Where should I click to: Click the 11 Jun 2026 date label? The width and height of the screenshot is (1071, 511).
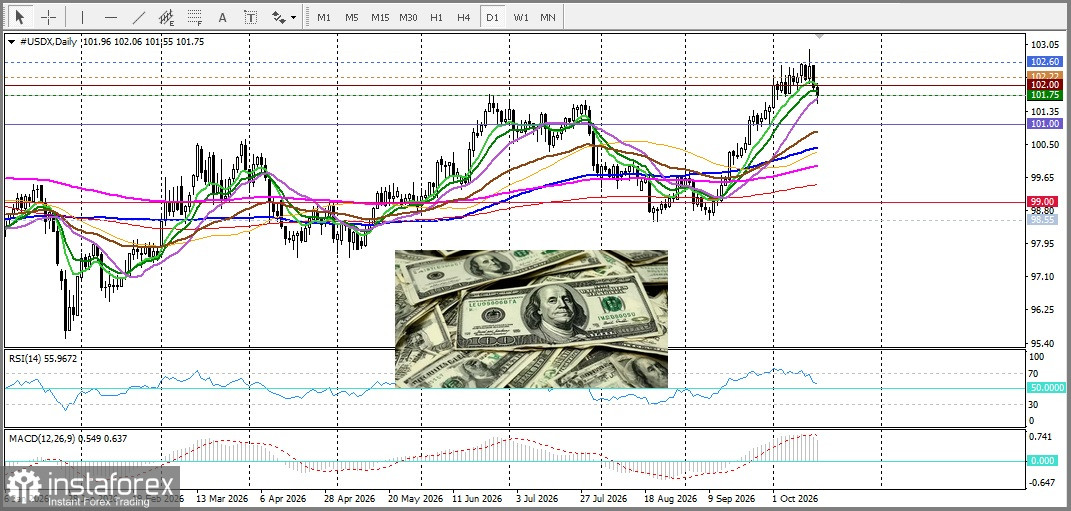click(477, 499)
